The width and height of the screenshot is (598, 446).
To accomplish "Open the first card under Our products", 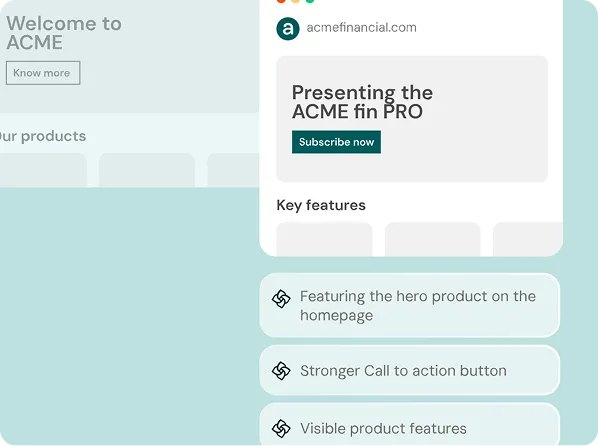I will pos(43,170).
